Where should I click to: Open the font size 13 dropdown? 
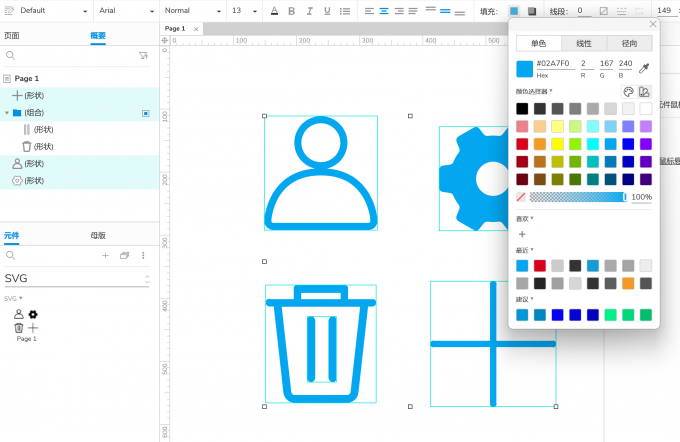pos(244,11)
